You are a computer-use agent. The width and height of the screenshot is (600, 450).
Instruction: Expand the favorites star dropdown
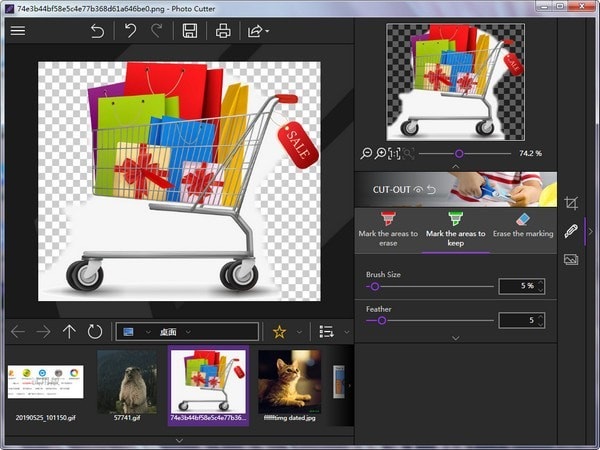pyautogui.click(x=298, y=332)
